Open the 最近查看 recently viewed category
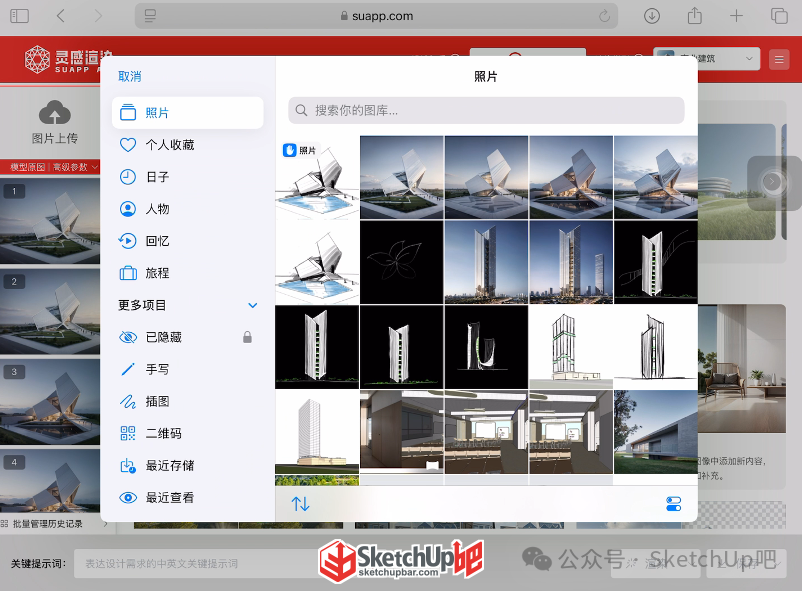 pos(188,498)
